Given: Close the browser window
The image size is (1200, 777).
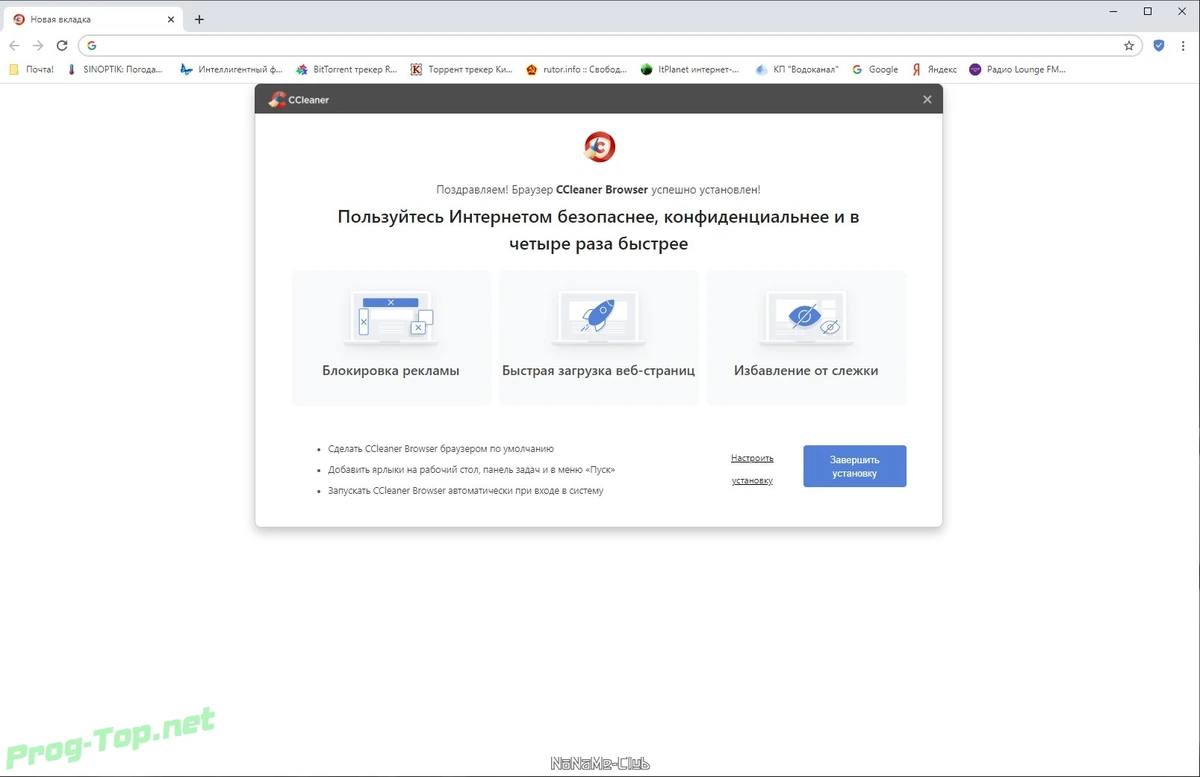Looking at the screenshot, I should tap(1182, 11).
